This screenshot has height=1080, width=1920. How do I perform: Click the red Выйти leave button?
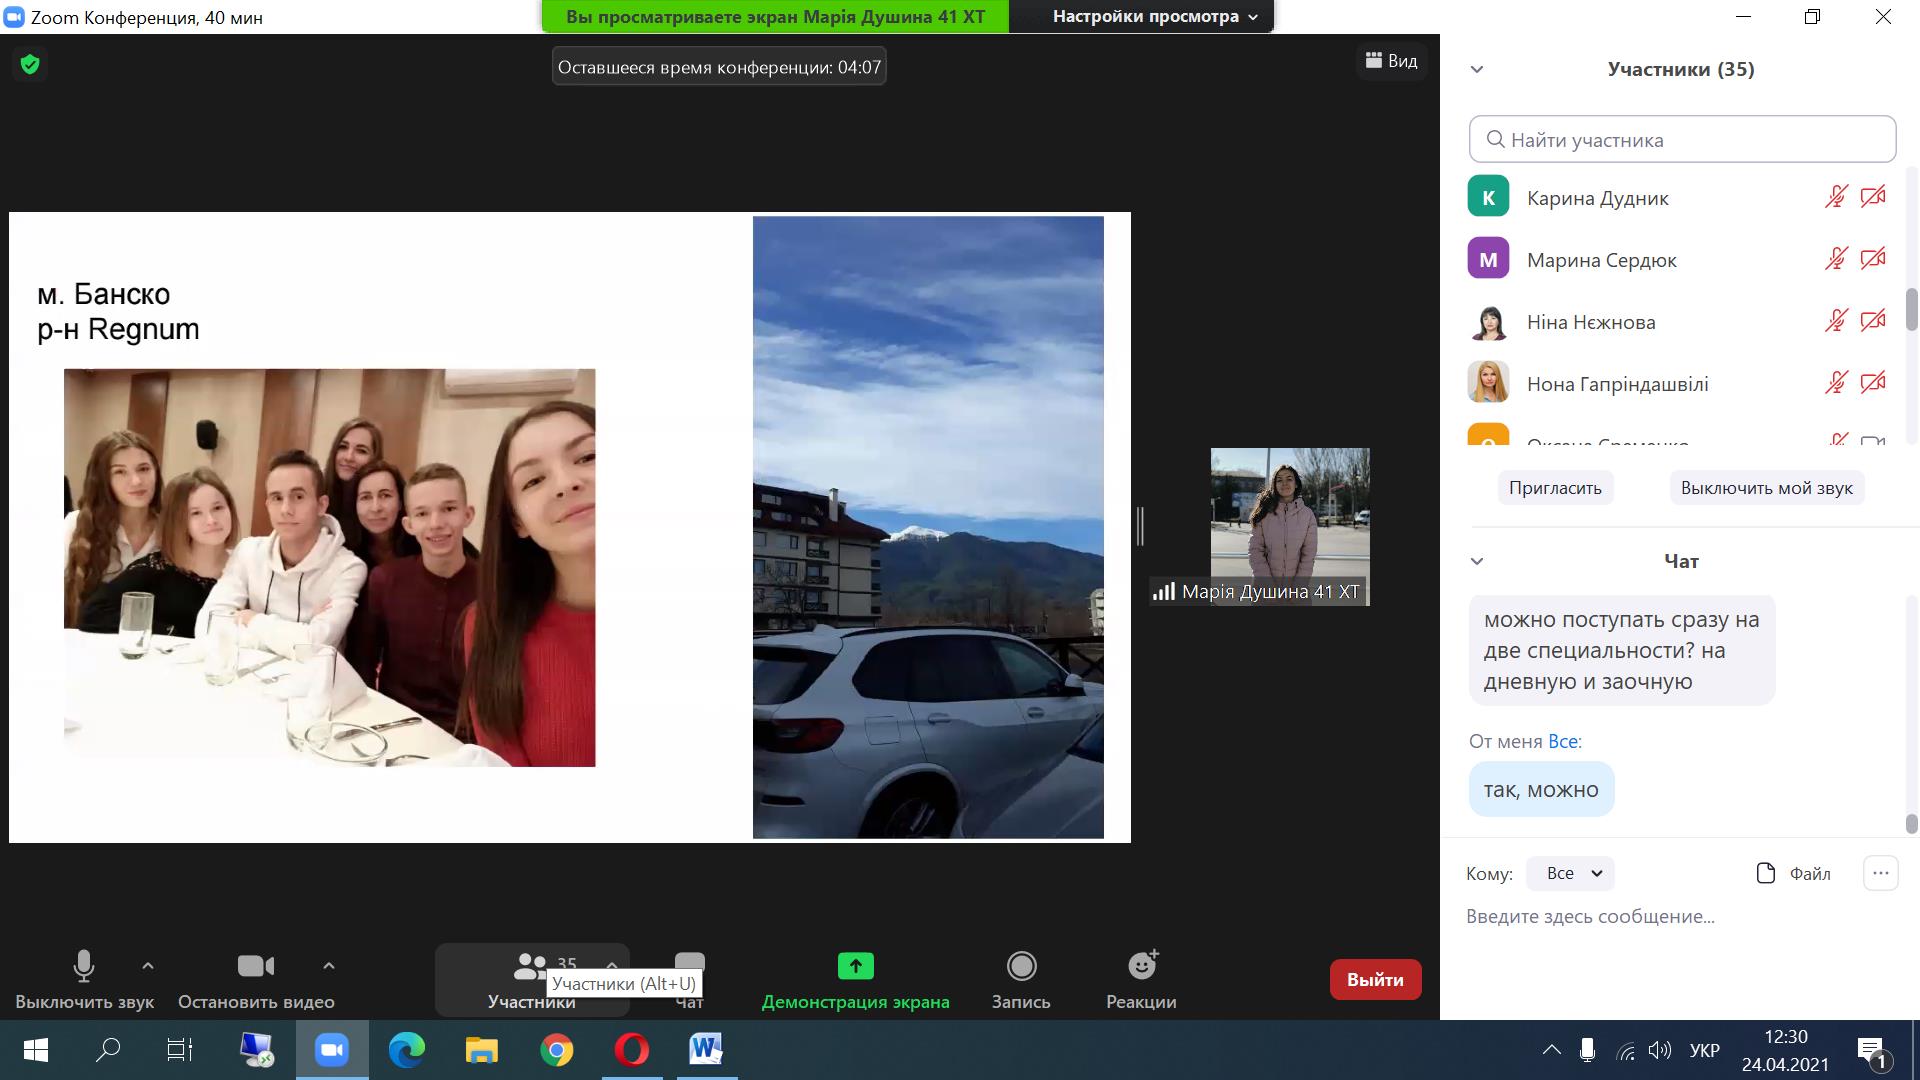[1375, 980]
